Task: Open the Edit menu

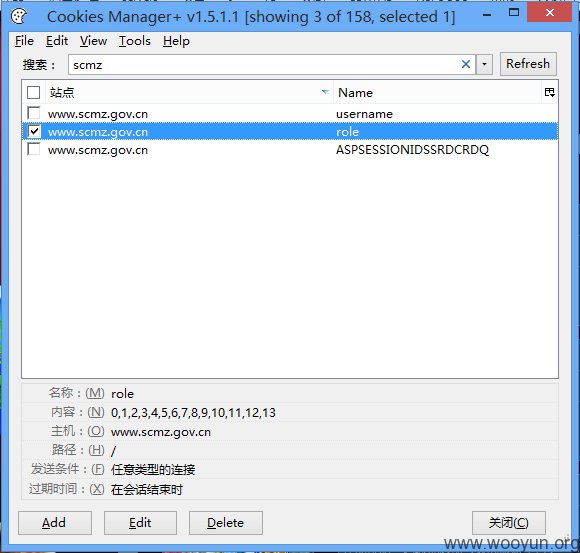Action: click(x=57, y=41)
